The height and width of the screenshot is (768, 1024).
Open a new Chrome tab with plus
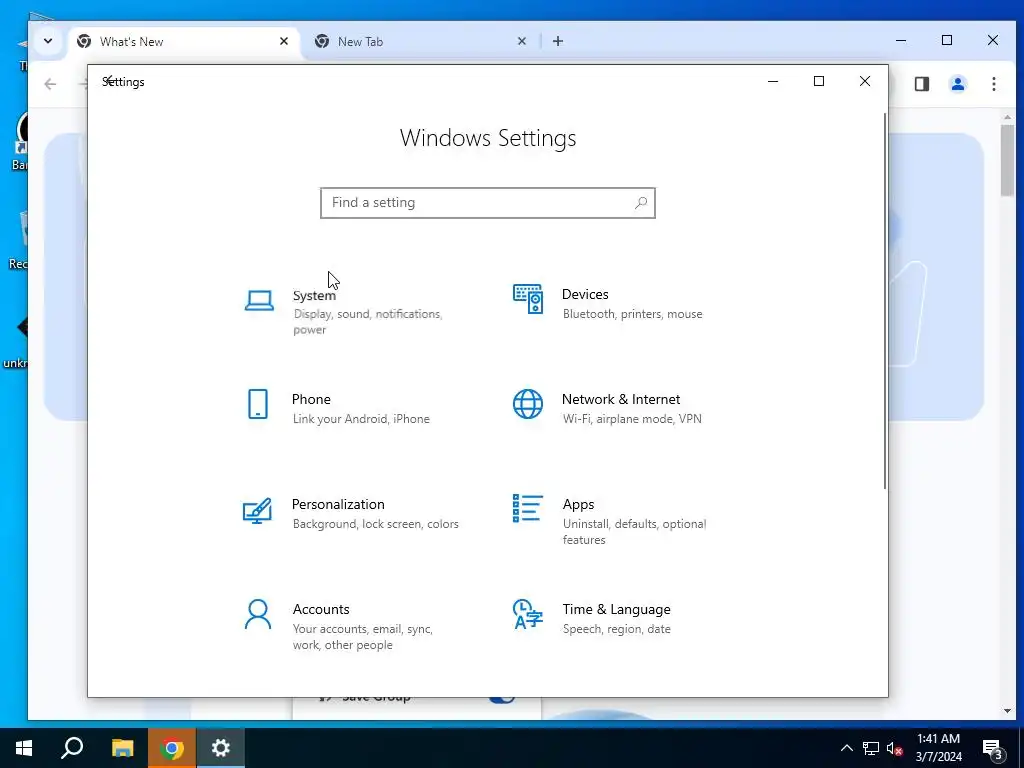pos(558,41)
